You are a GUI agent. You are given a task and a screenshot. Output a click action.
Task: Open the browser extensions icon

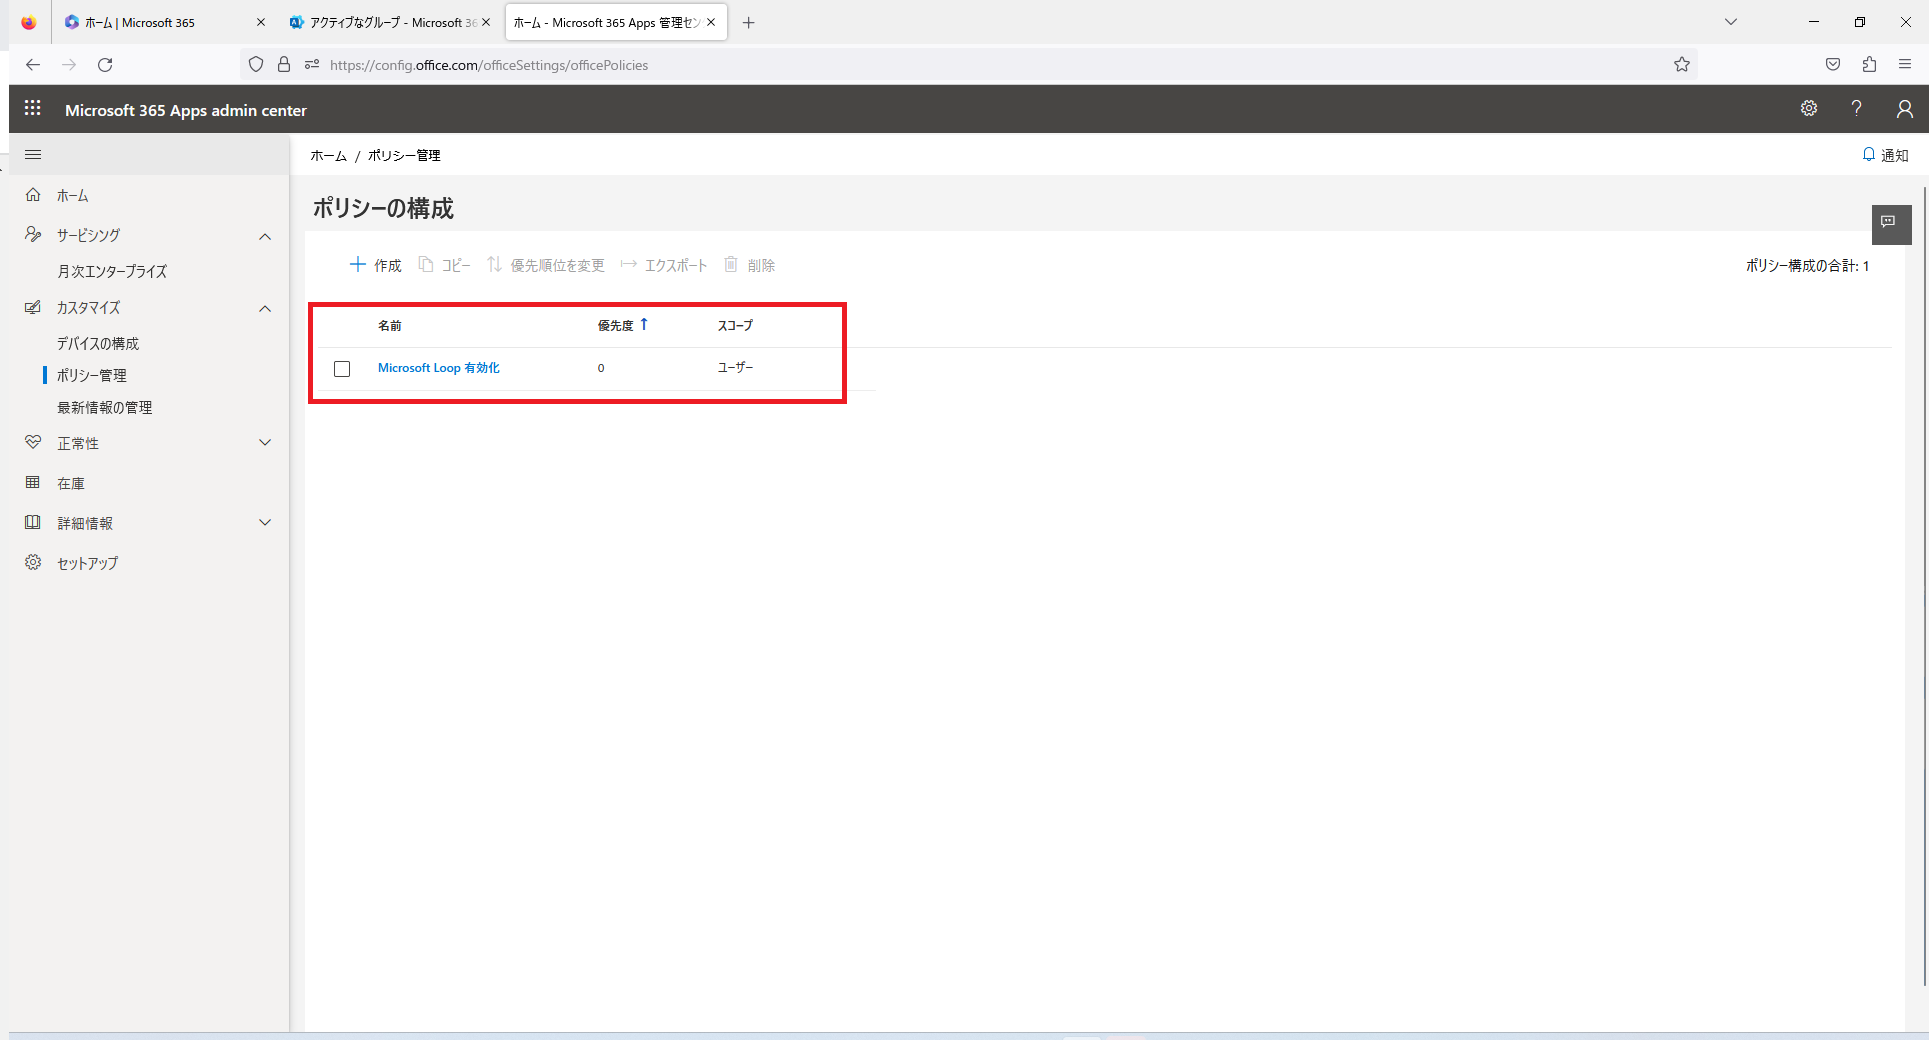1869,65
